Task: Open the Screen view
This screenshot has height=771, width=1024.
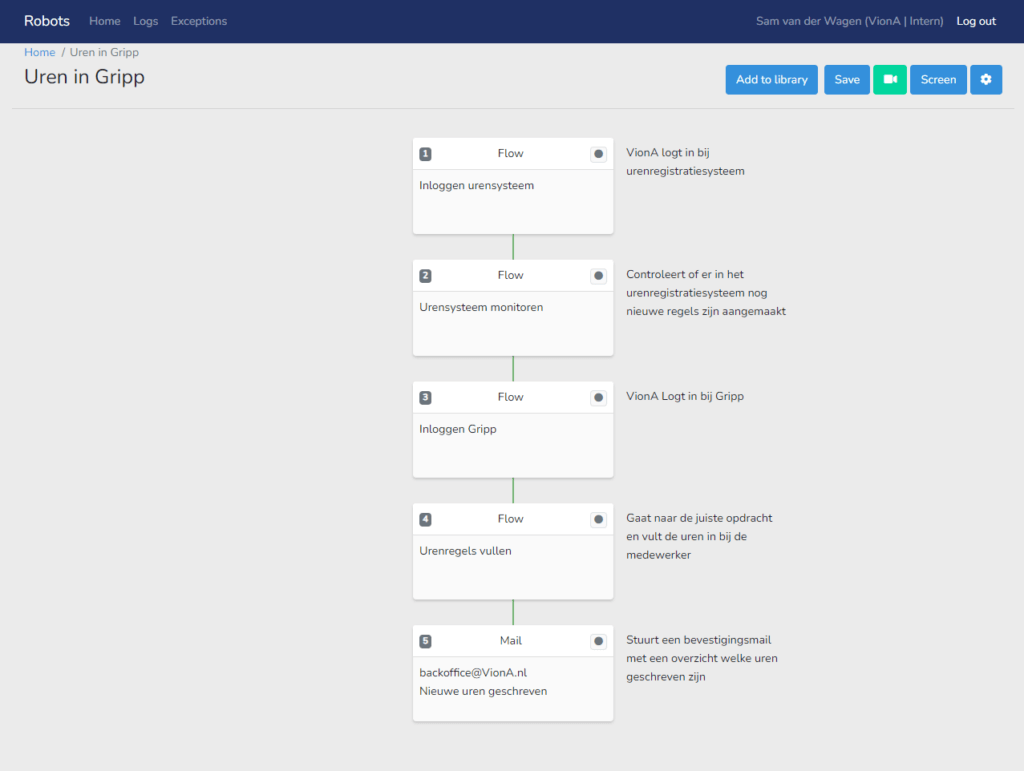Action: click(938, 79)
